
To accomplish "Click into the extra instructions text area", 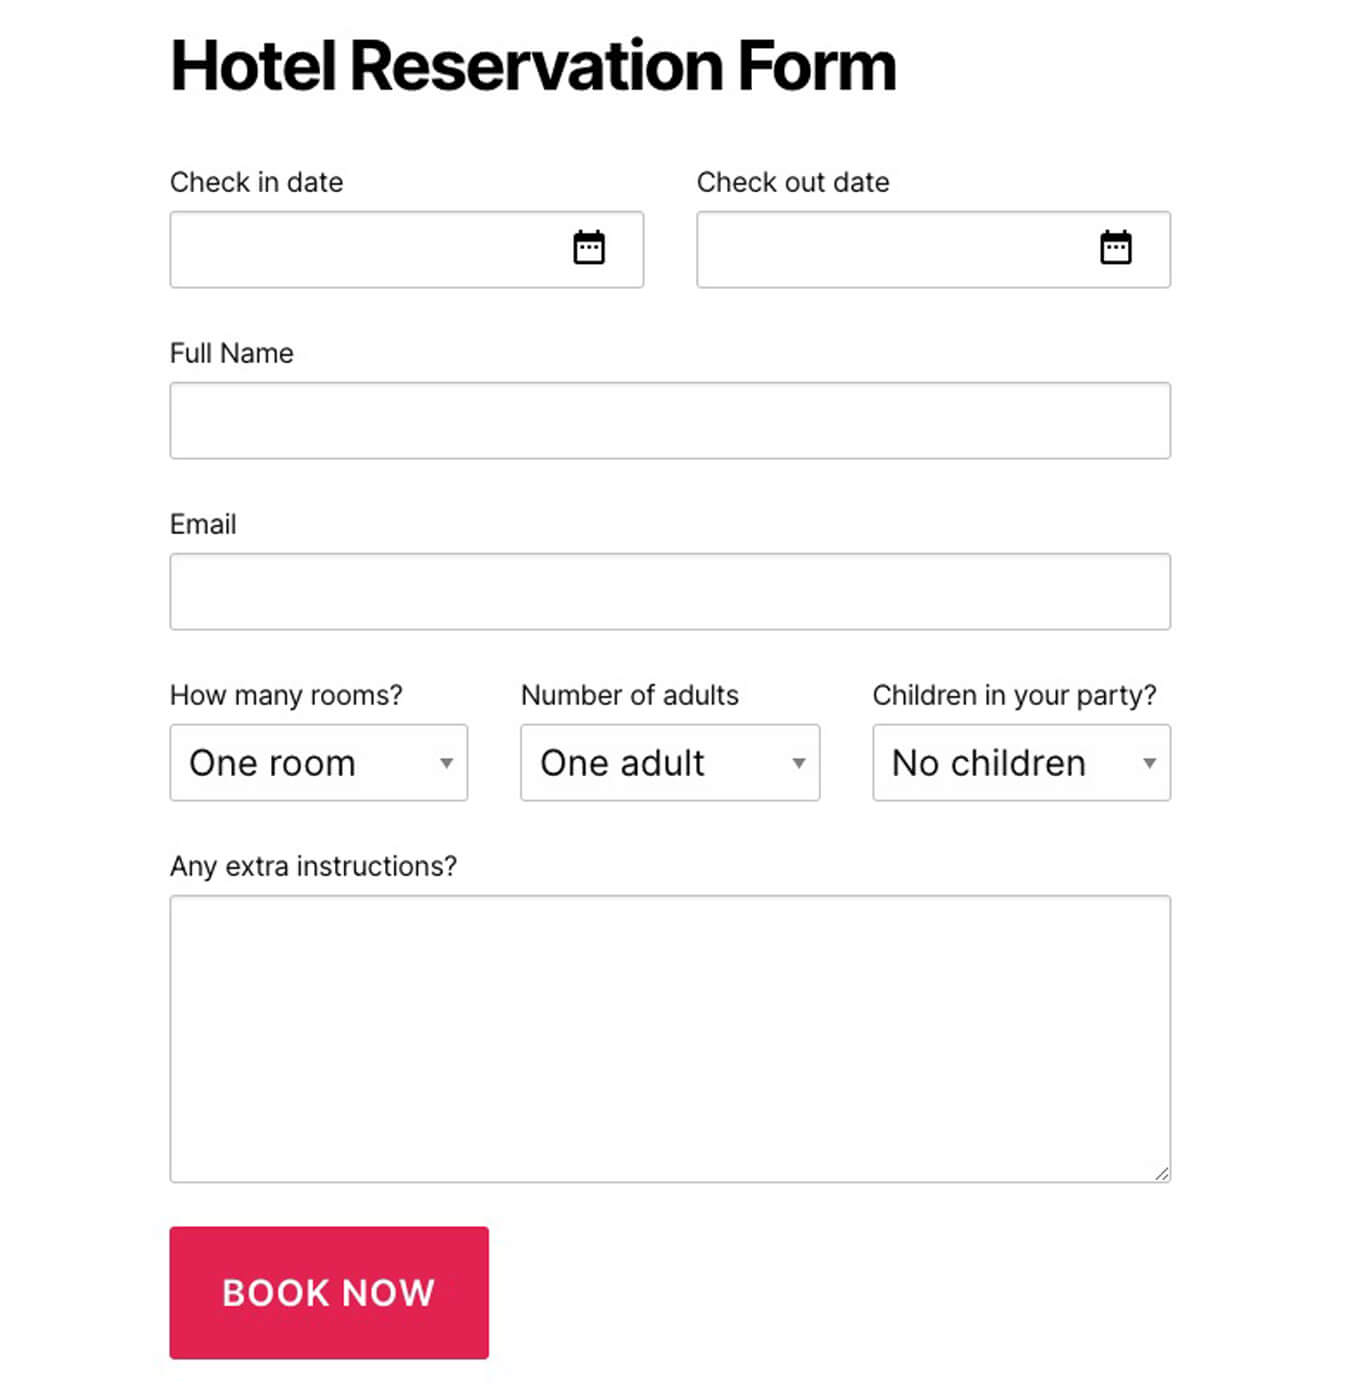I will (670, 1038).
